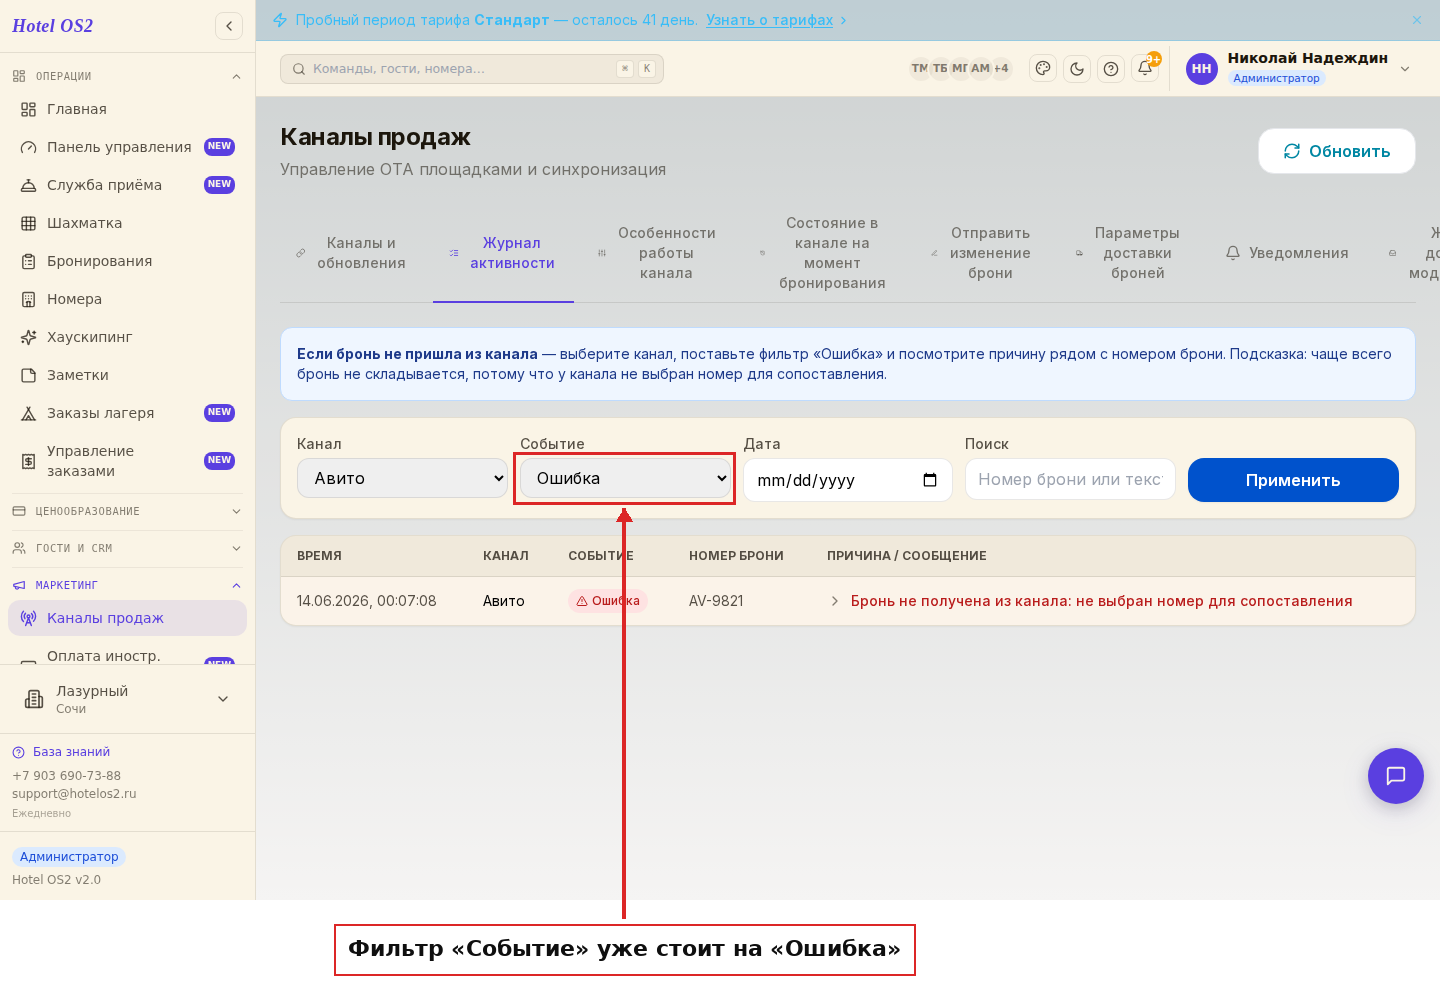Click the booking number AV-9821

(x=716, y=601)
